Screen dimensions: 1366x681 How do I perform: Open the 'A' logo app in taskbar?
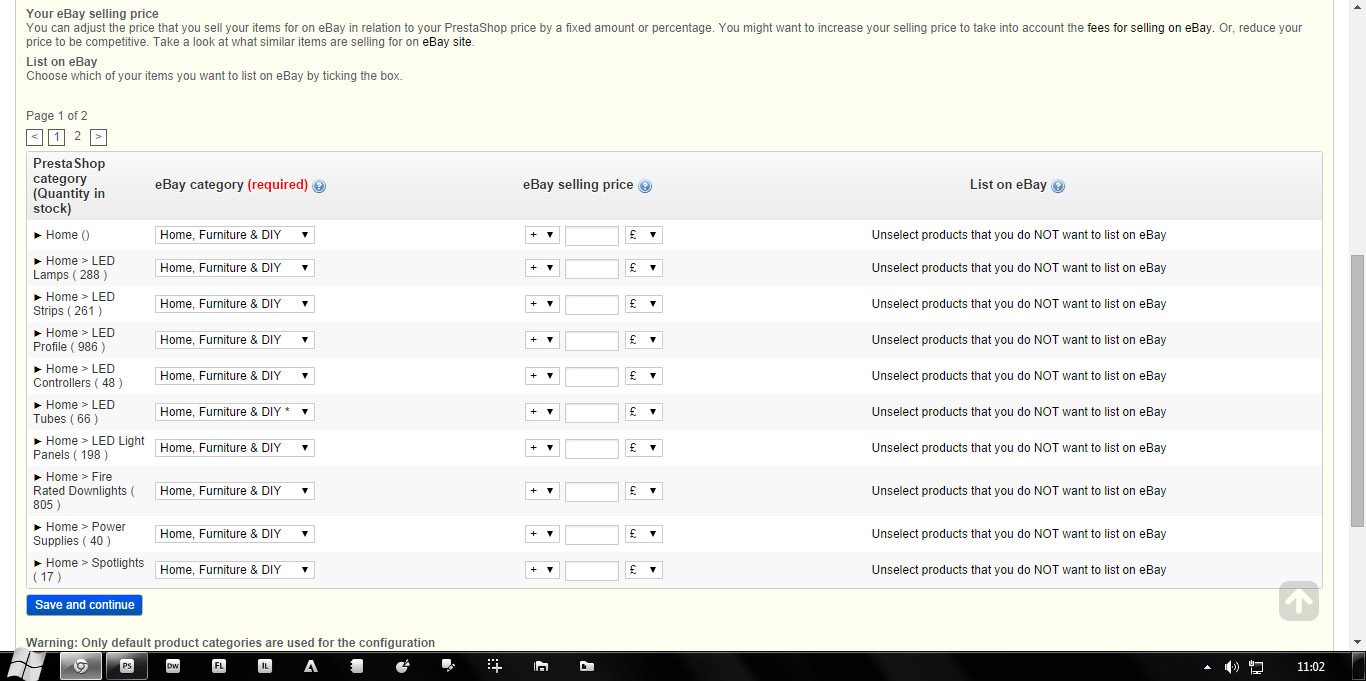point(311,666)
